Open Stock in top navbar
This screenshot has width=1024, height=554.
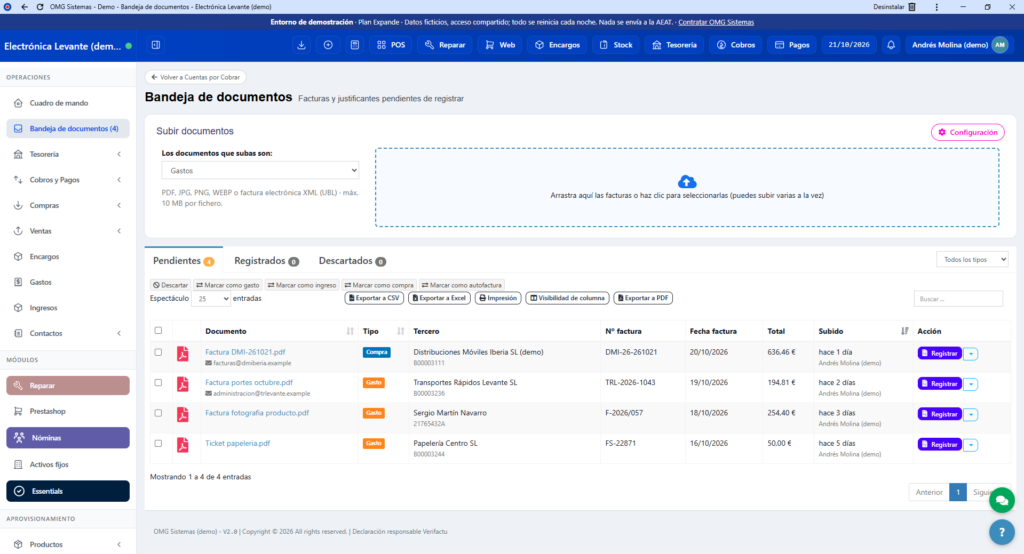click(x=616, y=45)
